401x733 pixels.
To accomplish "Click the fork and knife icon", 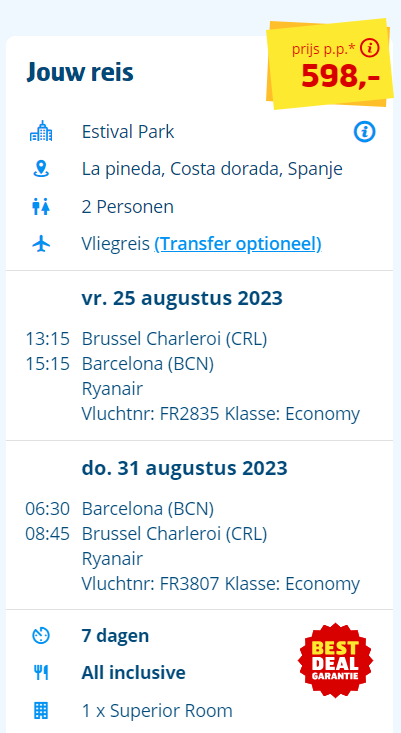I will (x=41, y=673).
